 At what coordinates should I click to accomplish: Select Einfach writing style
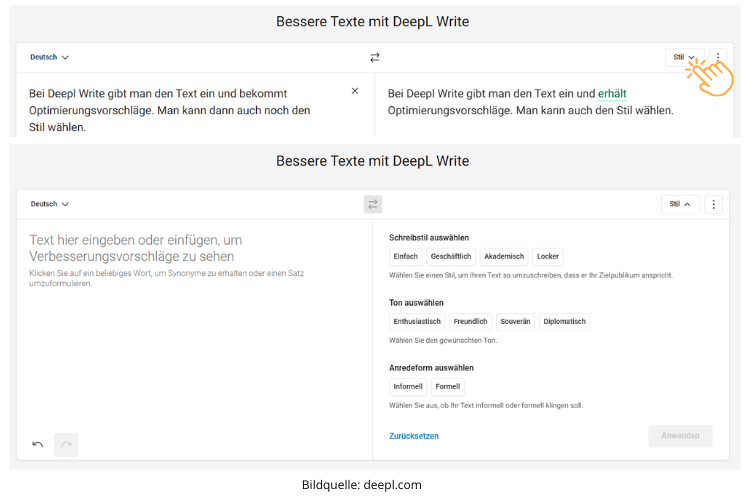[x=406, y=256]
